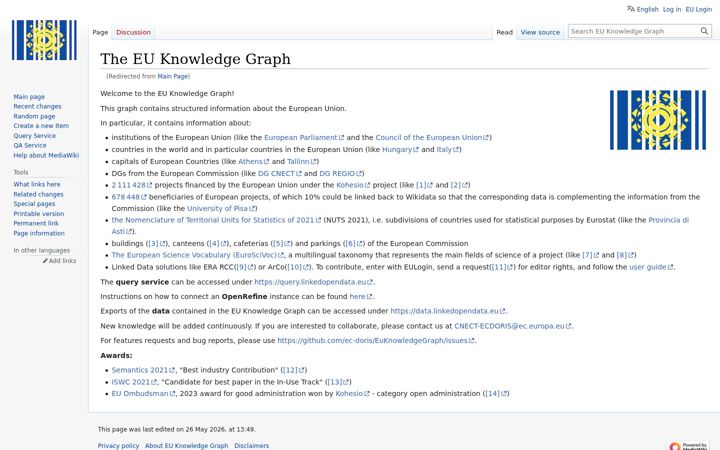Open the English language selector
The width and height of the screenshot is (720, 450).
(x=647, y=9)
